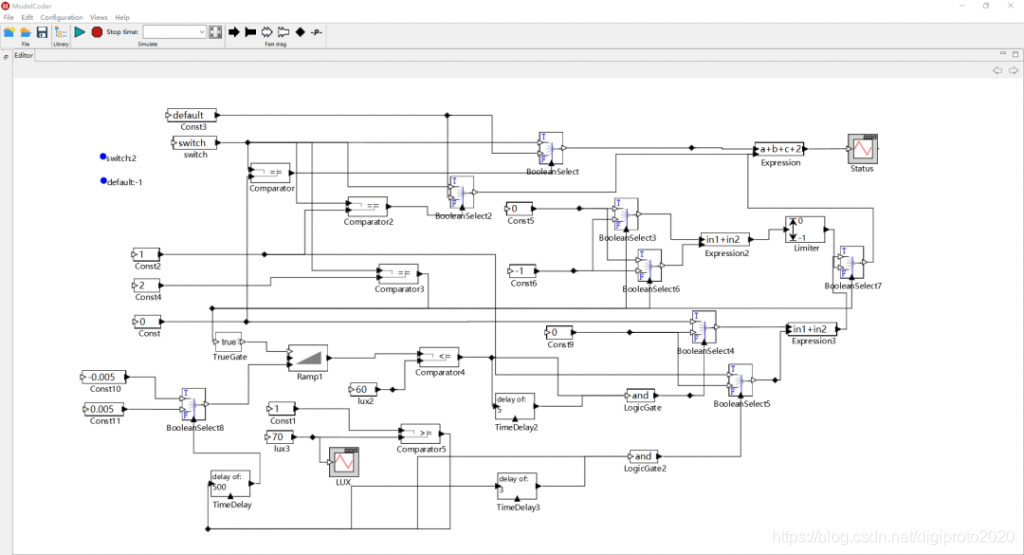Select the a+b+c+2 Expression block
This screenshot has width=1024, height=555.
click(780, 149)
